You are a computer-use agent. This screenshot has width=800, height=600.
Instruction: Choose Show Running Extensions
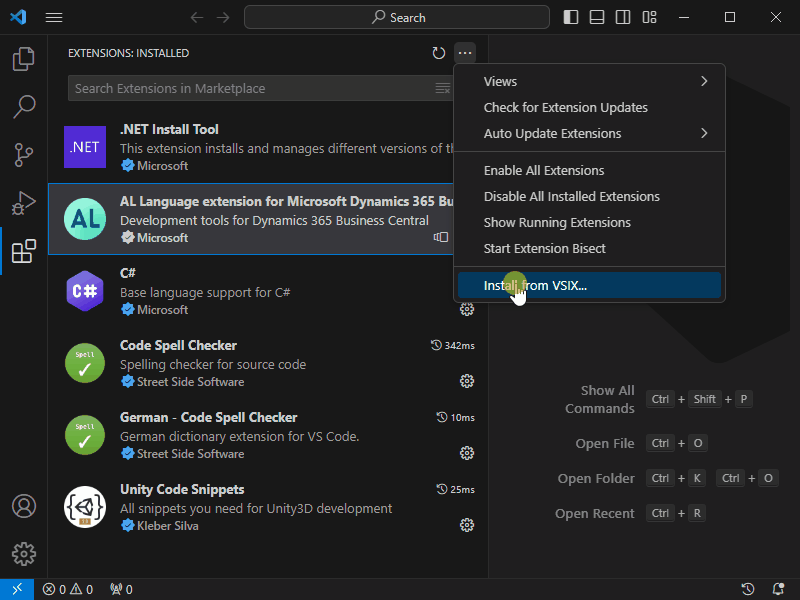tap(589, 222)
